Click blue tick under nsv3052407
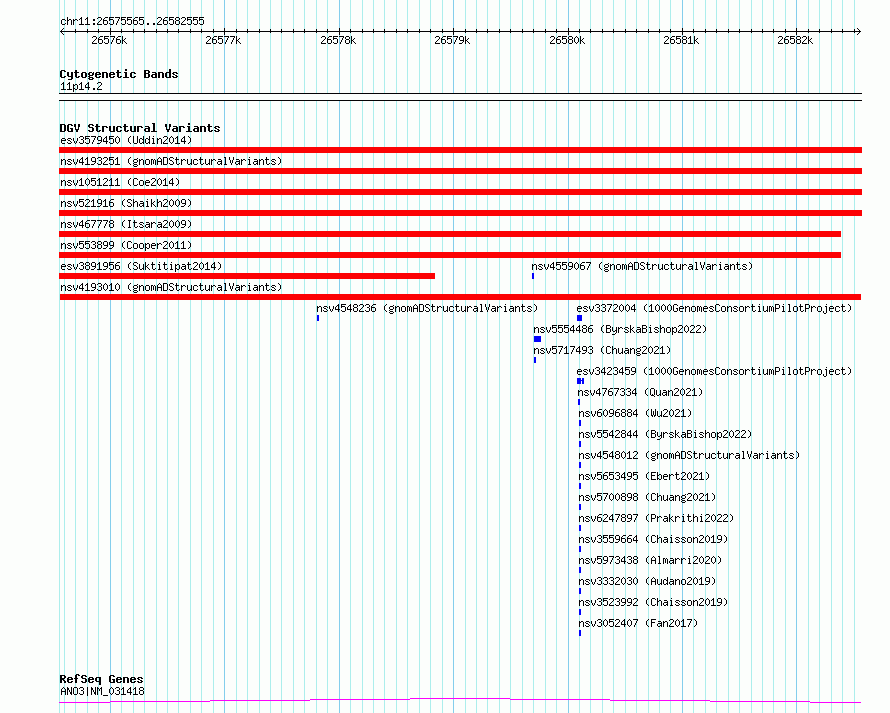Viewport: 890px width, 713px height. 580,633
